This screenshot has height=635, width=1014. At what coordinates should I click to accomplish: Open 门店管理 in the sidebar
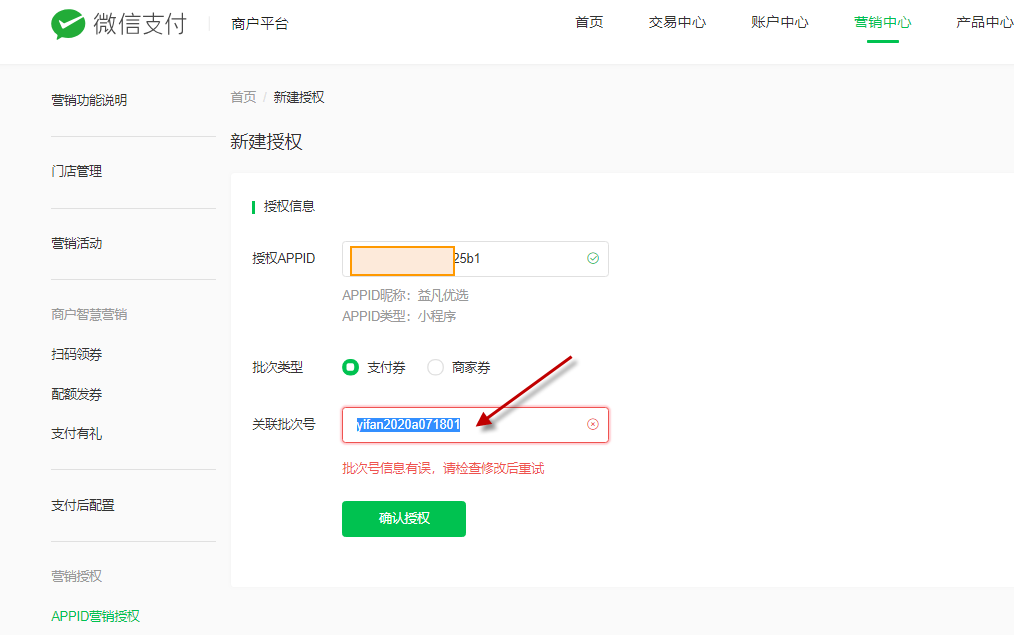pos(76,171)
